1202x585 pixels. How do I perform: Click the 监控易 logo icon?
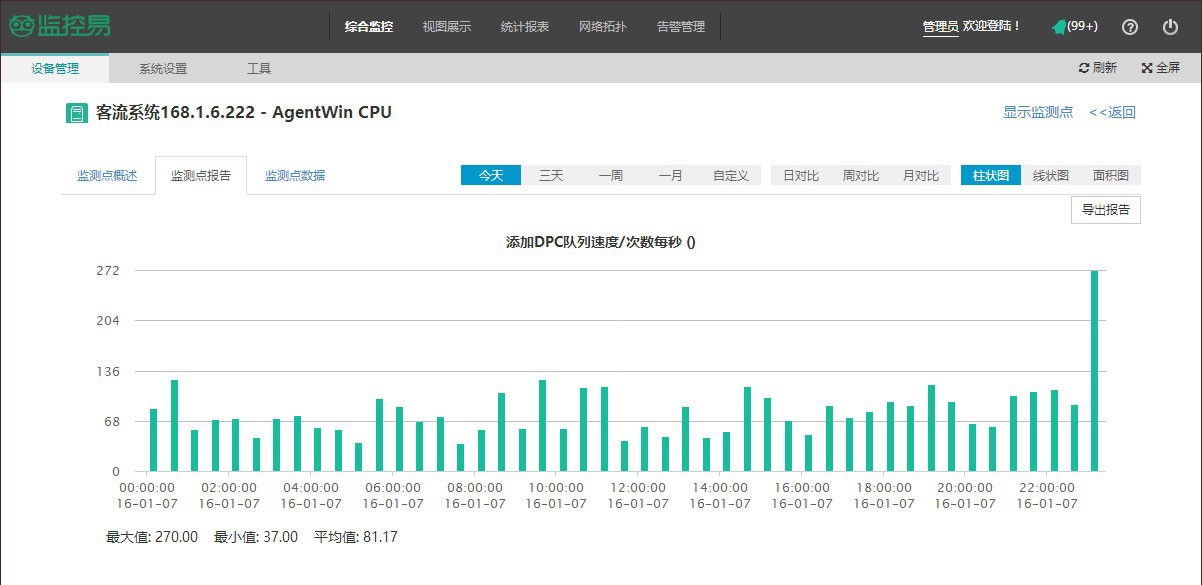pos(22,26)
